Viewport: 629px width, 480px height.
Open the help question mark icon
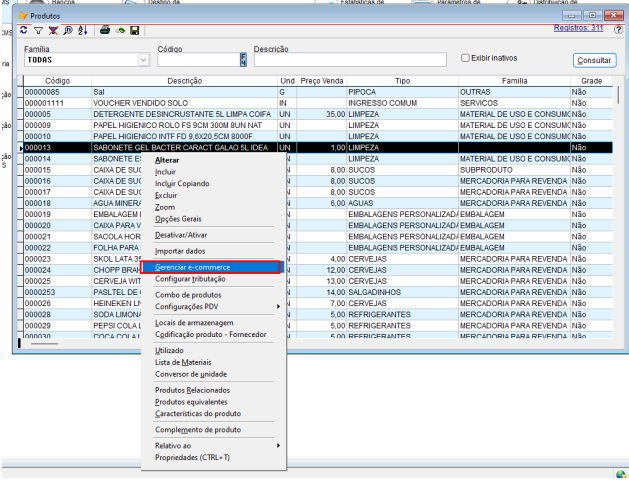[618, 31]
